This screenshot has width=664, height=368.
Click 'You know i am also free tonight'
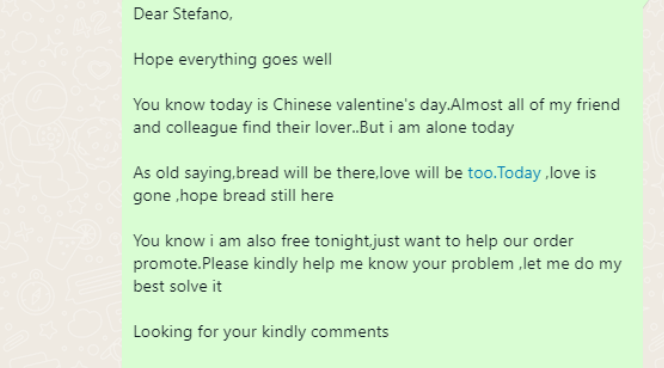[x=252, y=241]
